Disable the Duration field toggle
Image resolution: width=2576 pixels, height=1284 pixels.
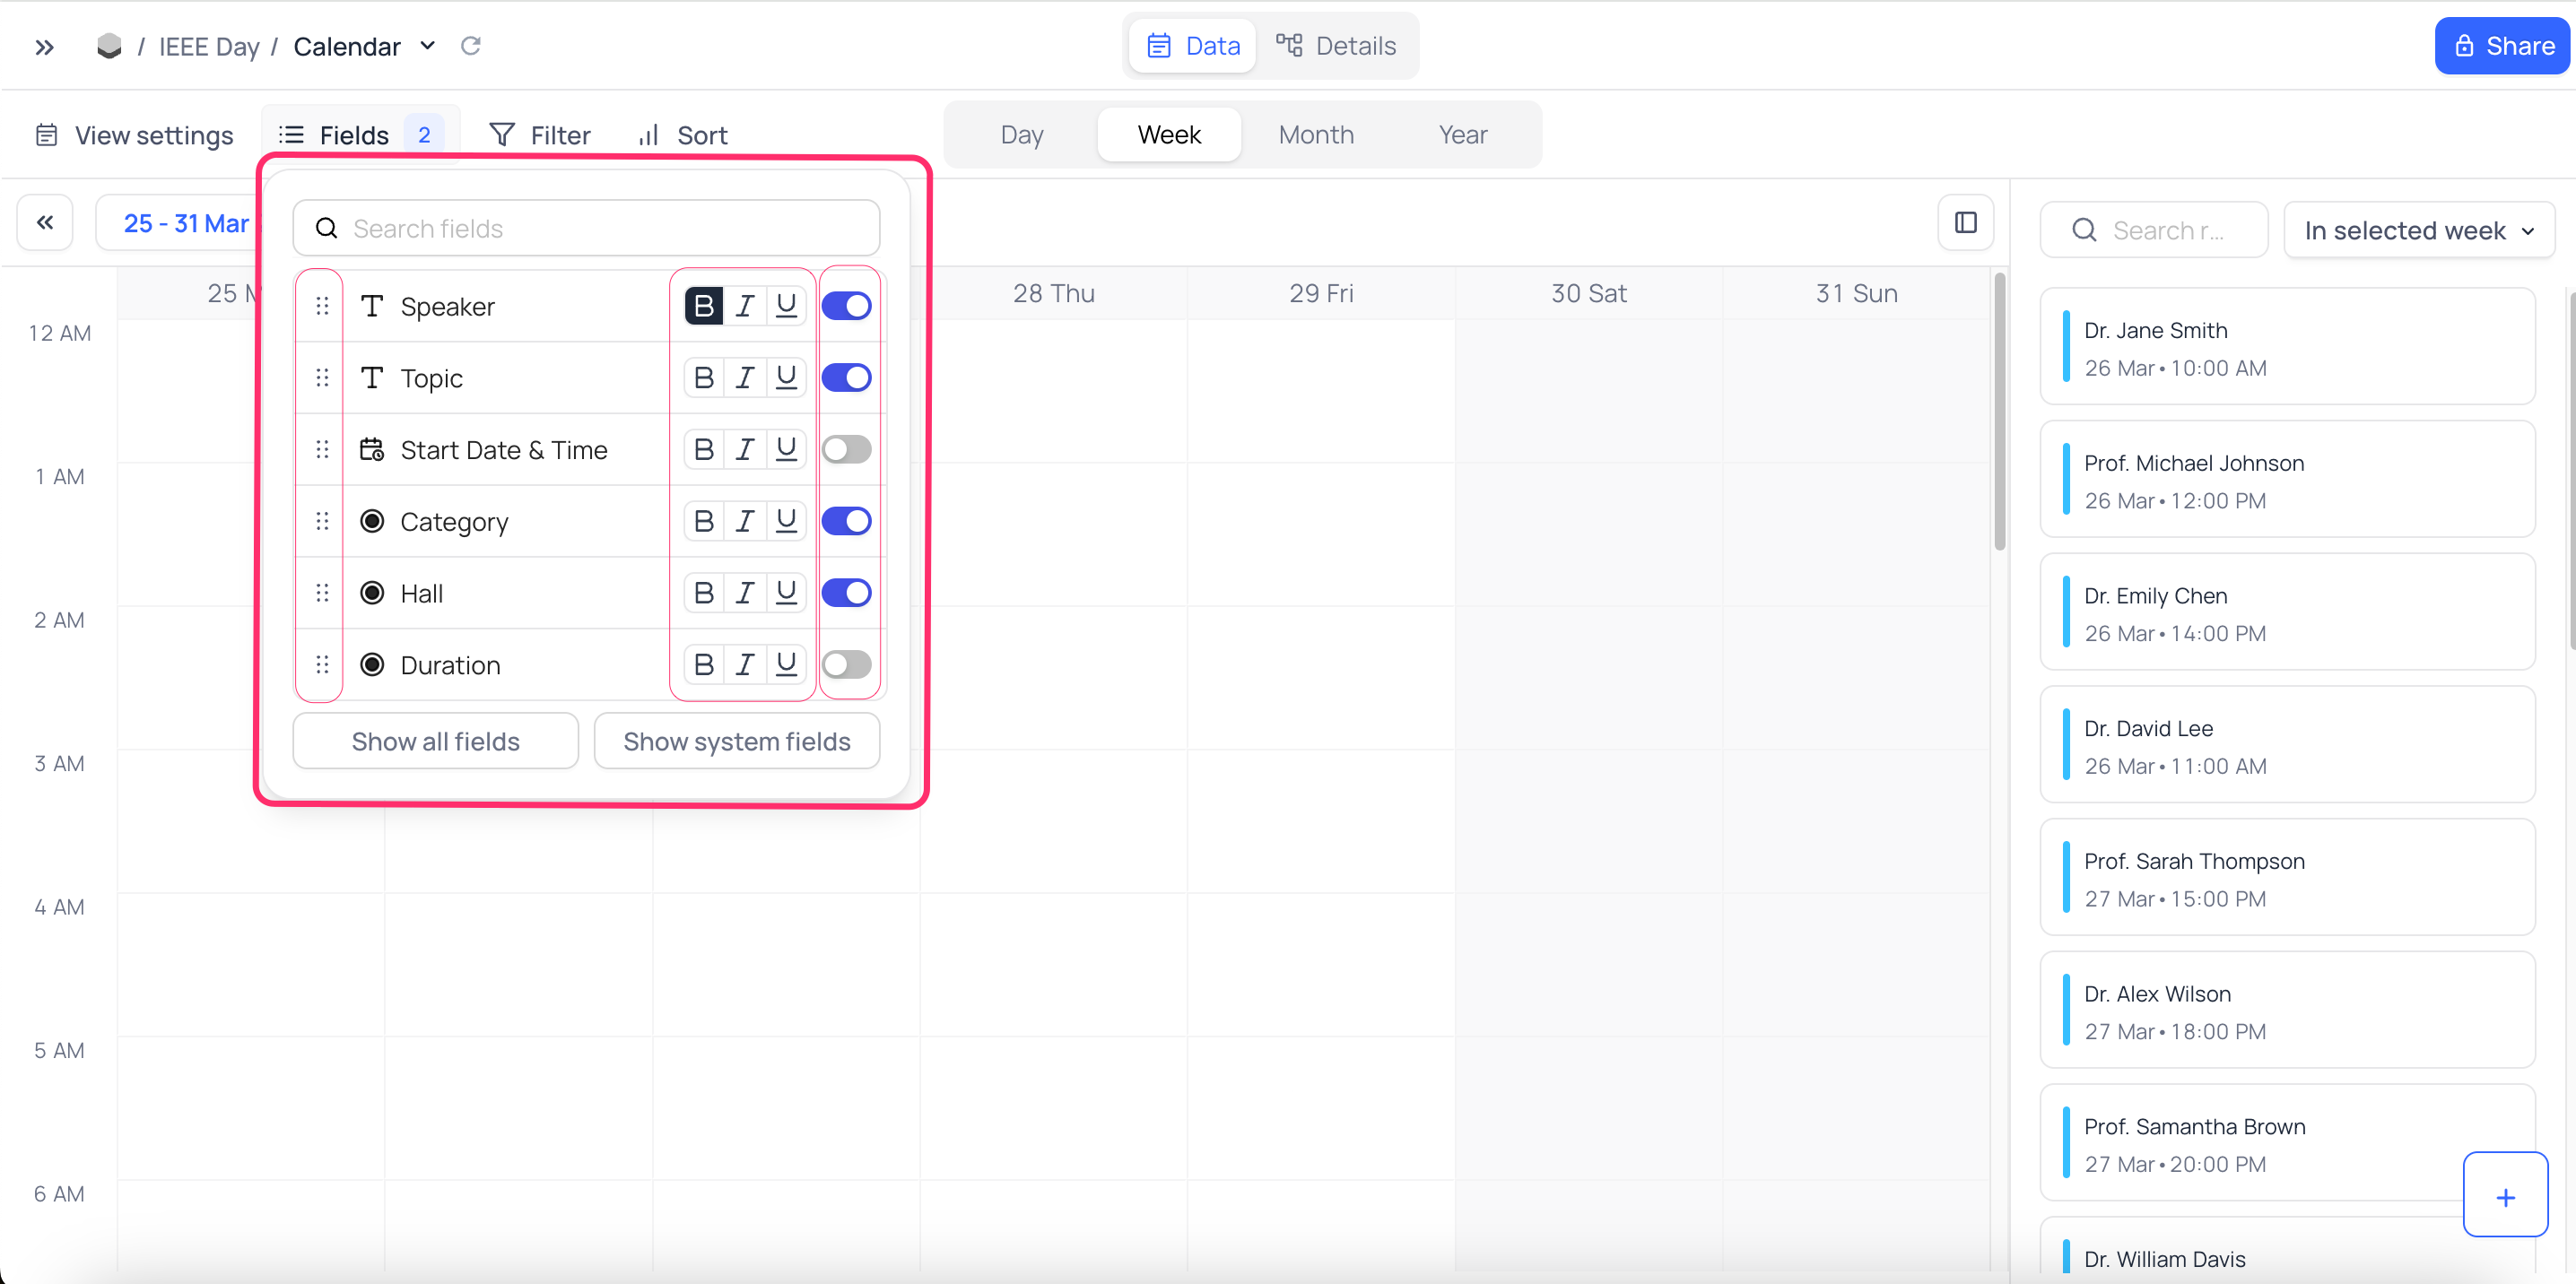pyautogui.click(x=848, y=665)
